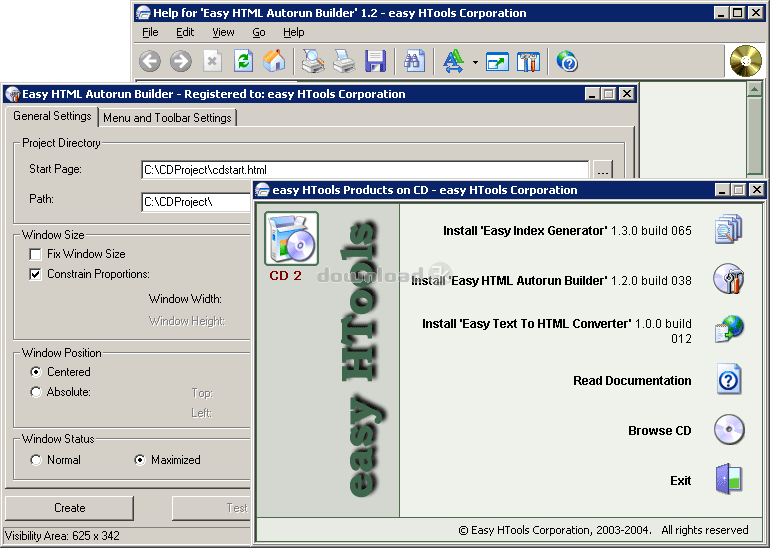
Task: Click the Autorun Builder title bar icon
Action: pos(13,94)
